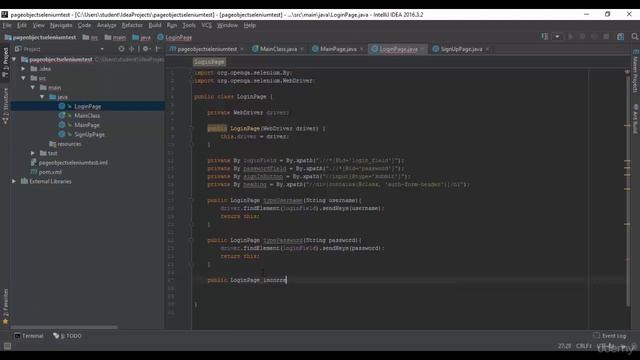
Task: Expand External Libraries node
Action: 14,182
